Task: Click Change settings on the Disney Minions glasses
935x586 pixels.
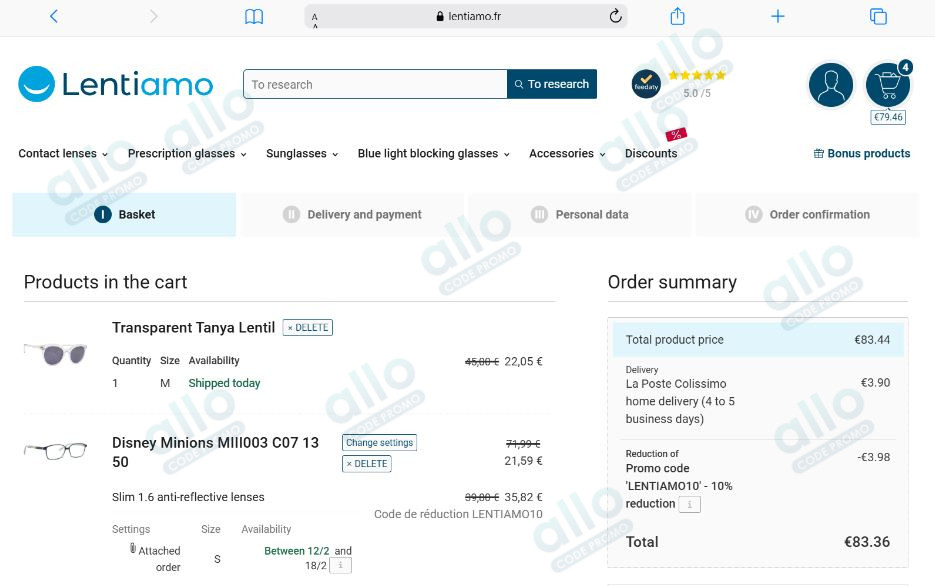Action: point(379,442)
